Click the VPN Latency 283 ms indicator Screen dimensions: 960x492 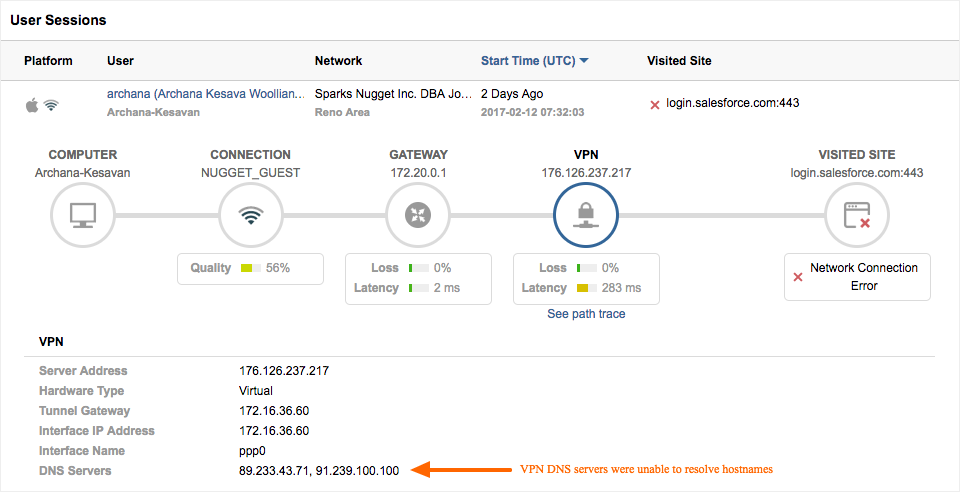click(586, 288)
